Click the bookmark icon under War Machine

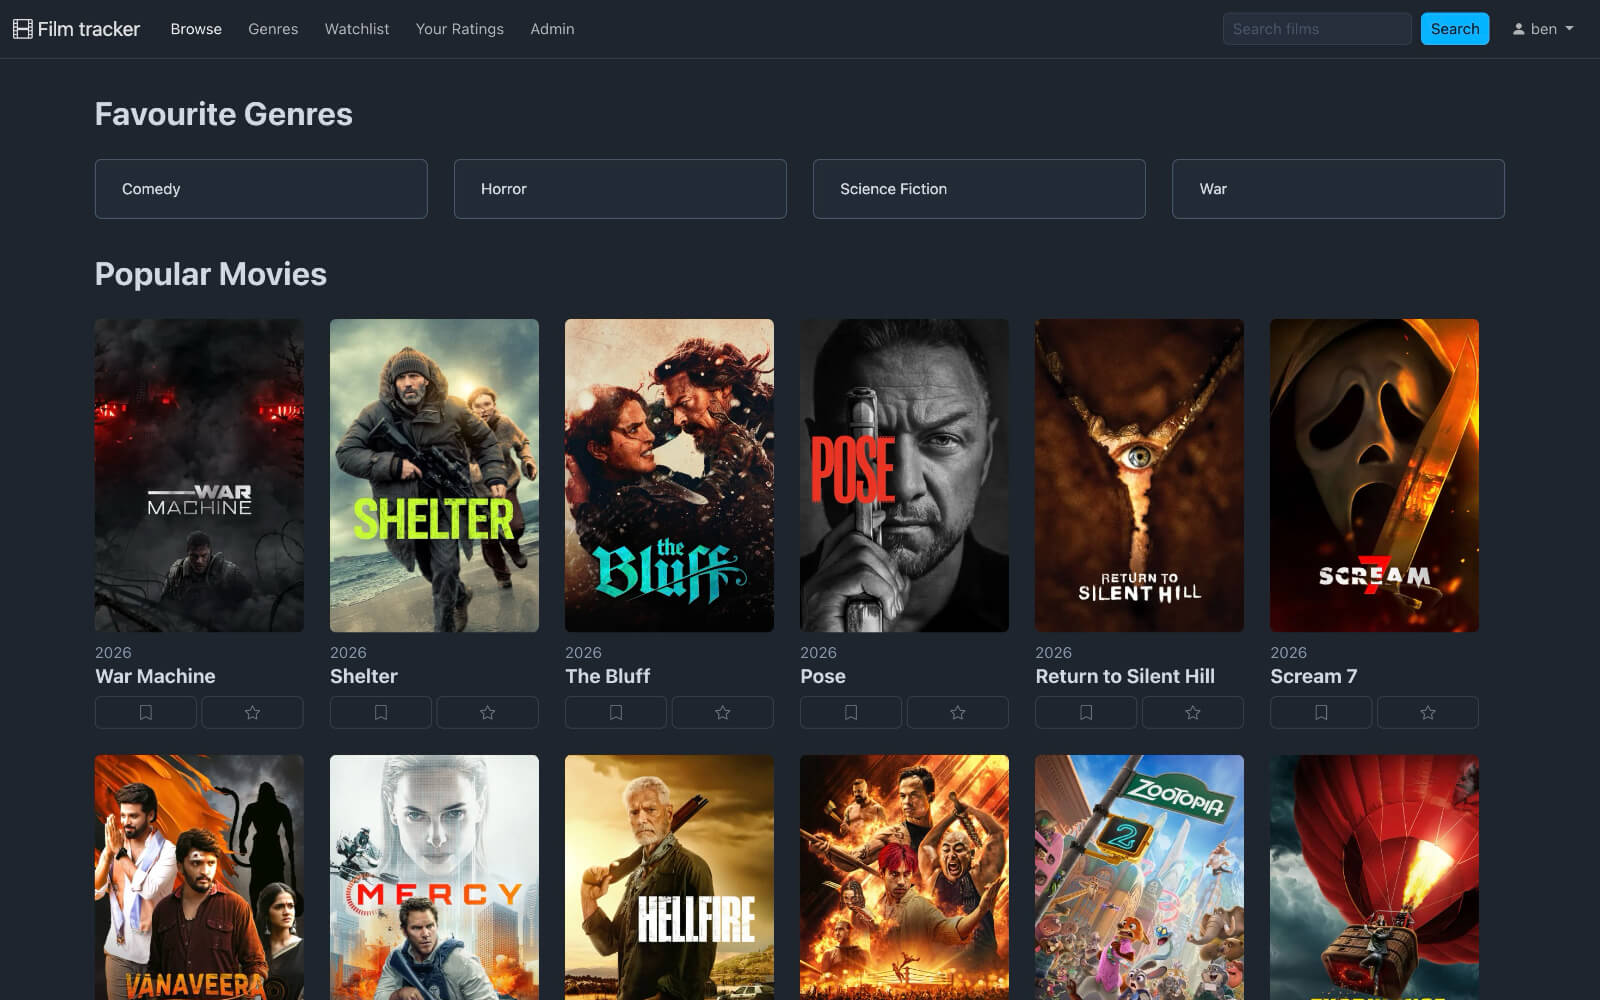pyautogui.click(x=146, y=712)
